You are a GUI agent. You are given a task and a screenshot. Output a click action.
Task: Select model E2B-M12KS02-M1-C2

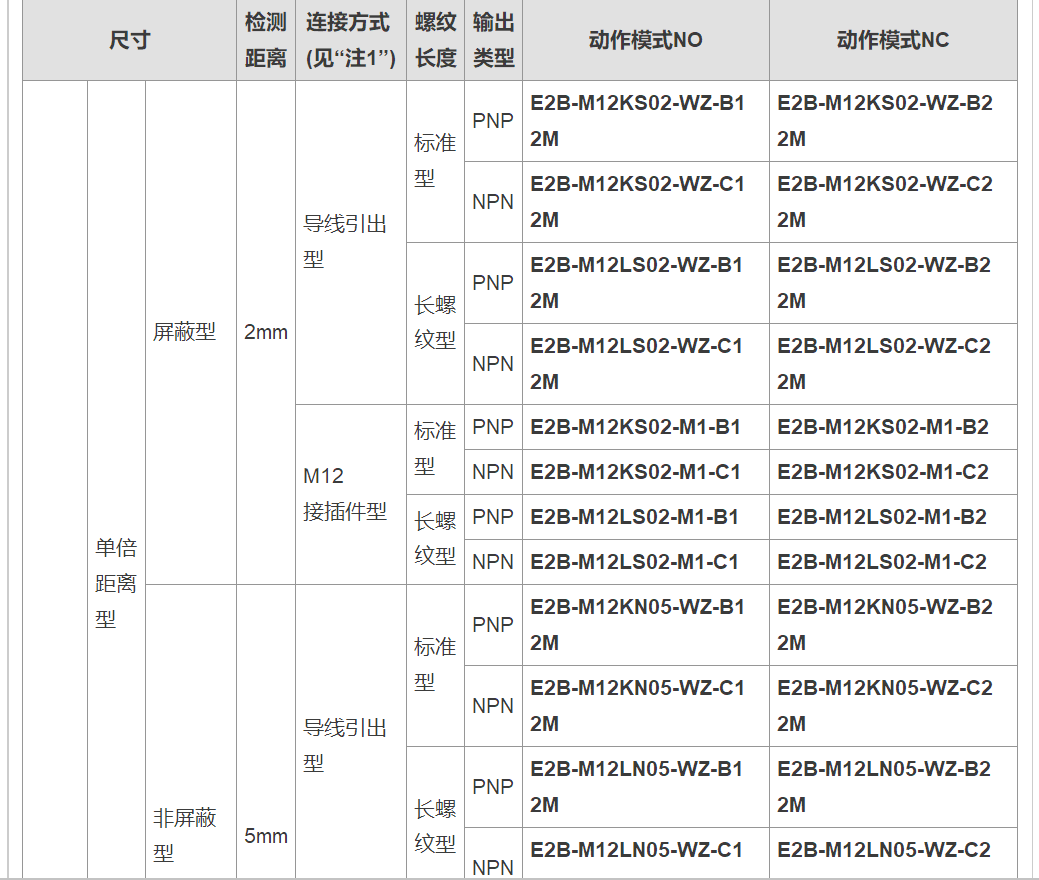coord(893,472)
